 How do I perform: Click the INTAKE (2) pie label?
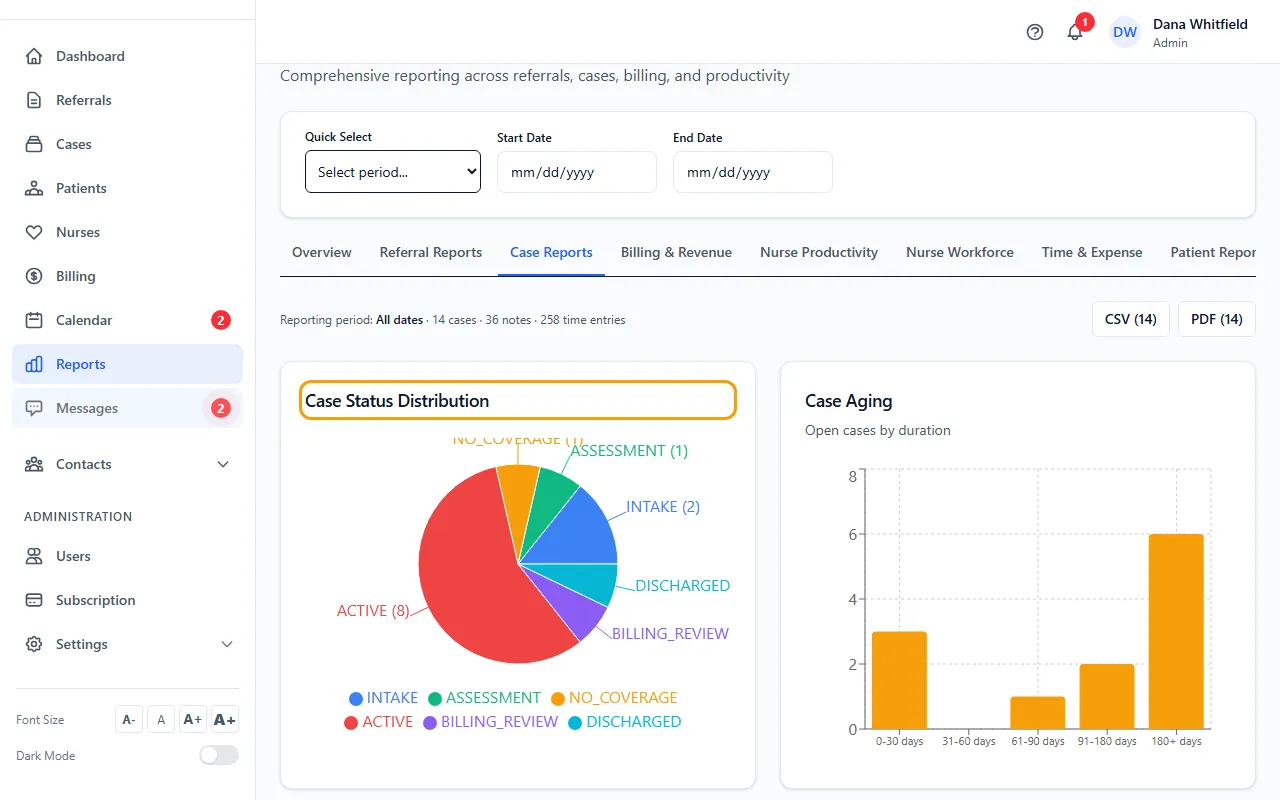[x=663, y=507]
